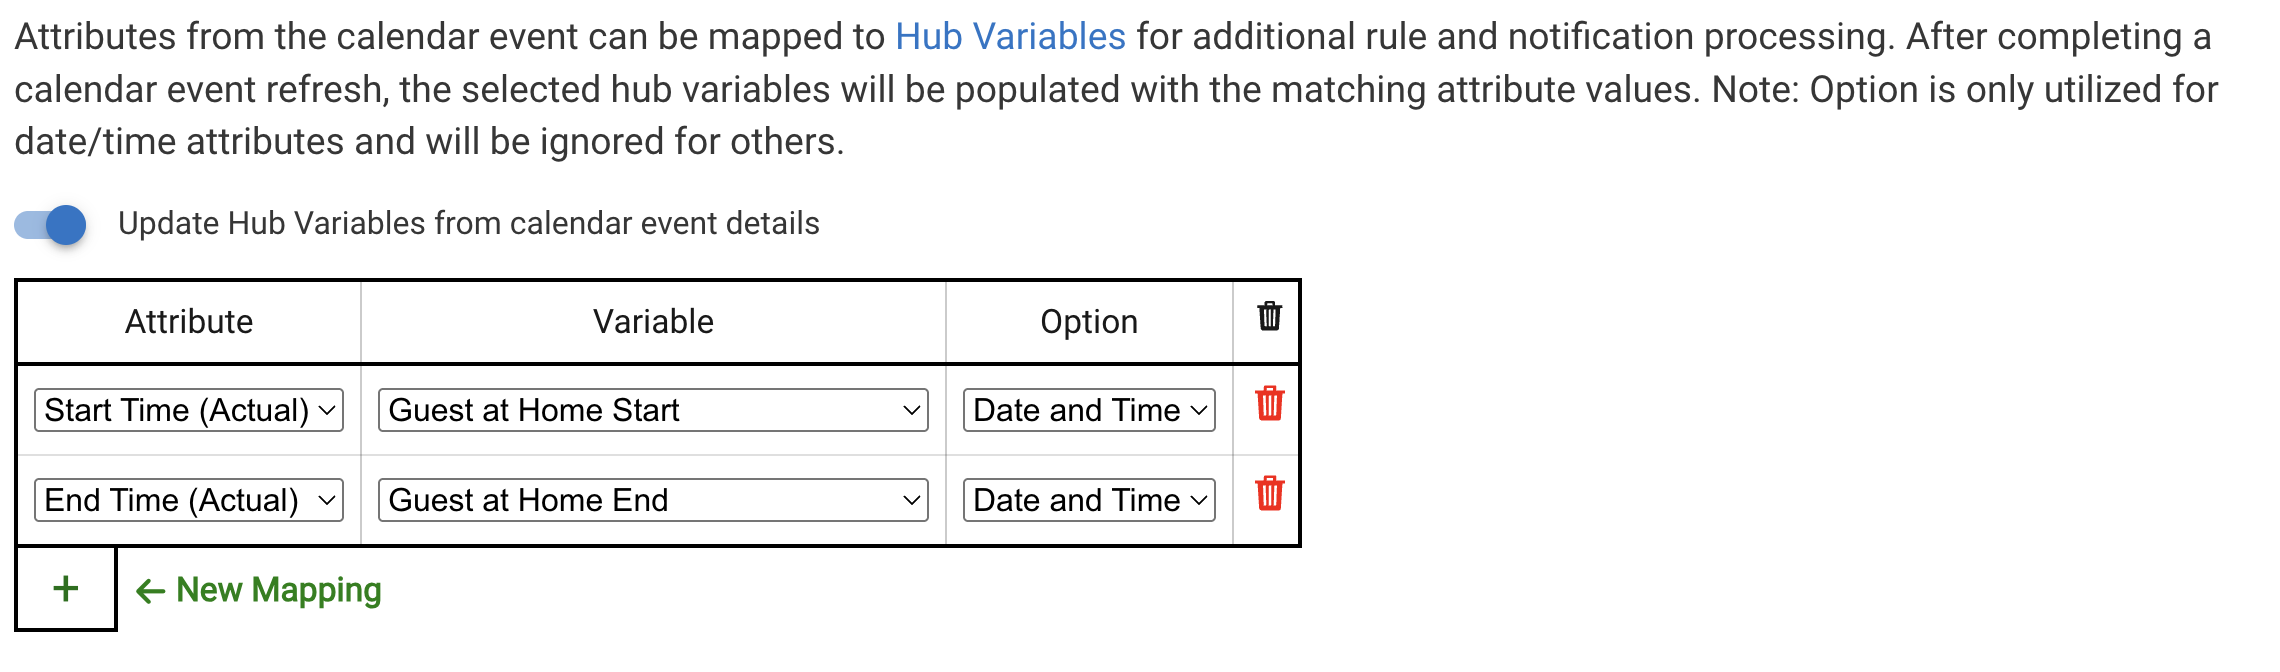Delete the End Time mapping row
The image size is (2280, 672).
pos(1269,494)
